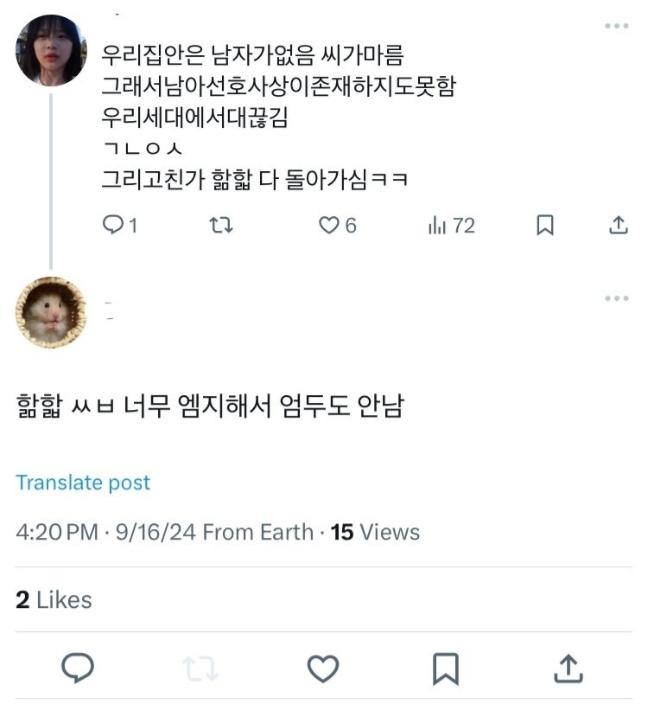Viewport: 645px width, 710px height.
Task: Share the main post at bottom
Action: (567, 668)
